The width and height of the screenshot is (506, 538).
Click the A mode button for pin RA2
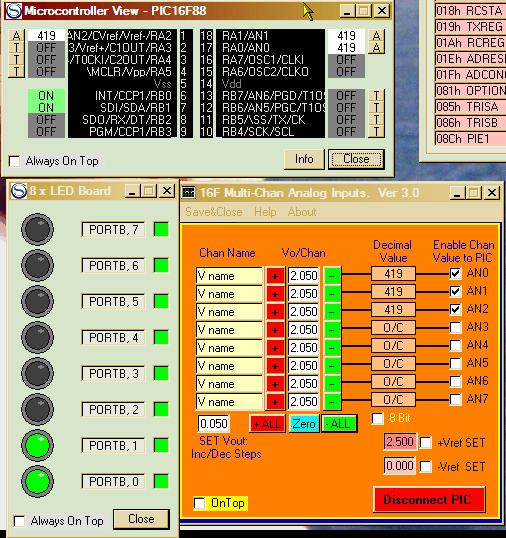pos(16,35)
